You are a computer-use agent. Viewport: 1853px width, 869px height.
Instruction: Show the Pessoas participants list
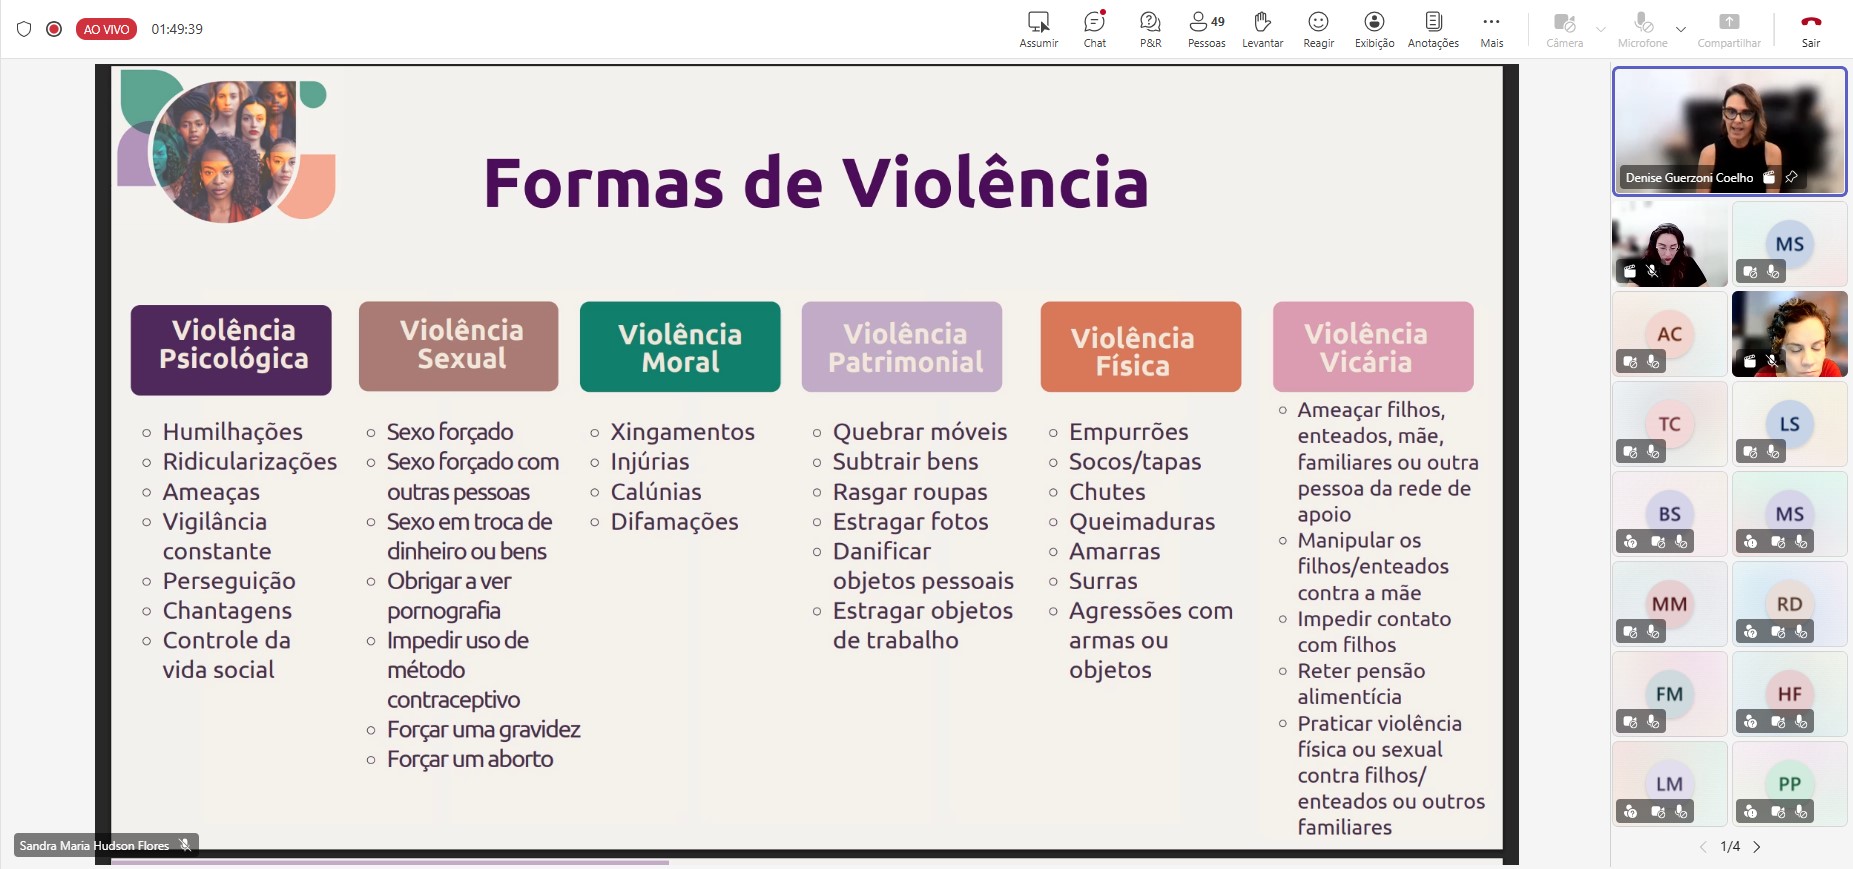[1207, 29]
